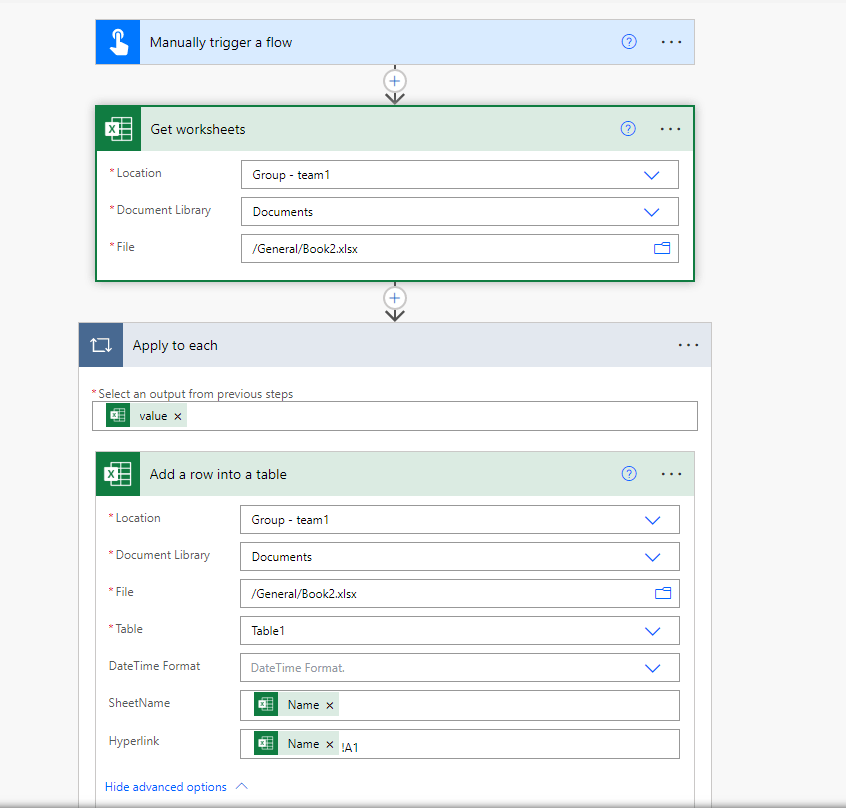Click into the SheetName input field
Screen dimensions: 846x808
click(460, 706)
